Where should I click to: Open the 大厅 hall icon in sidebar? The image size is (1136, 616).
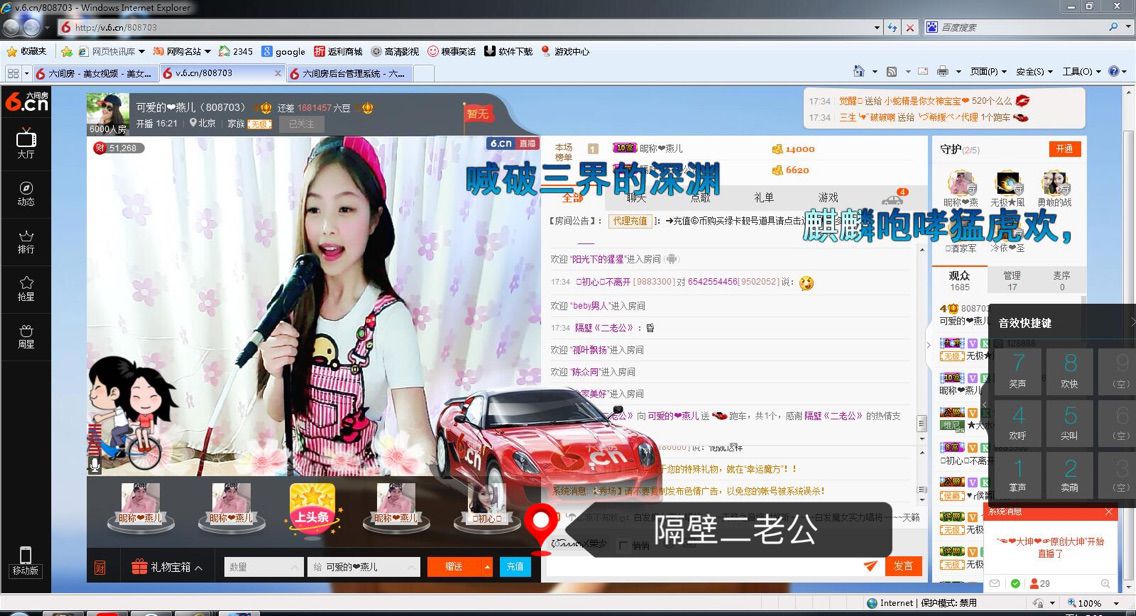coord(25,143)
